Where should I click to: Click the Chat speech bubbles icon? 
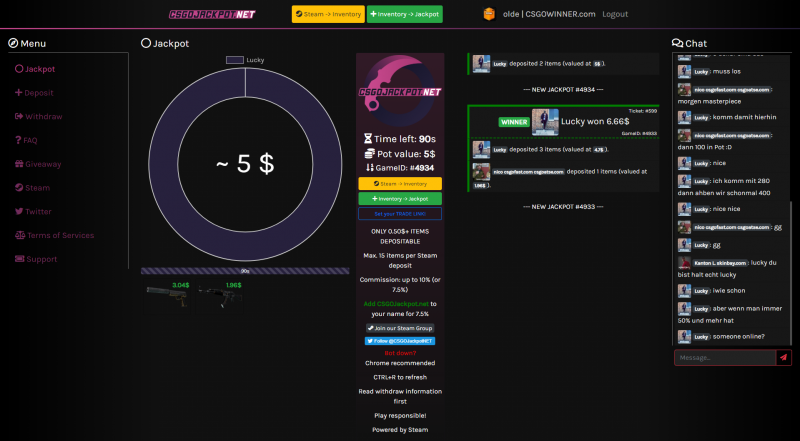tap(678, 43)
